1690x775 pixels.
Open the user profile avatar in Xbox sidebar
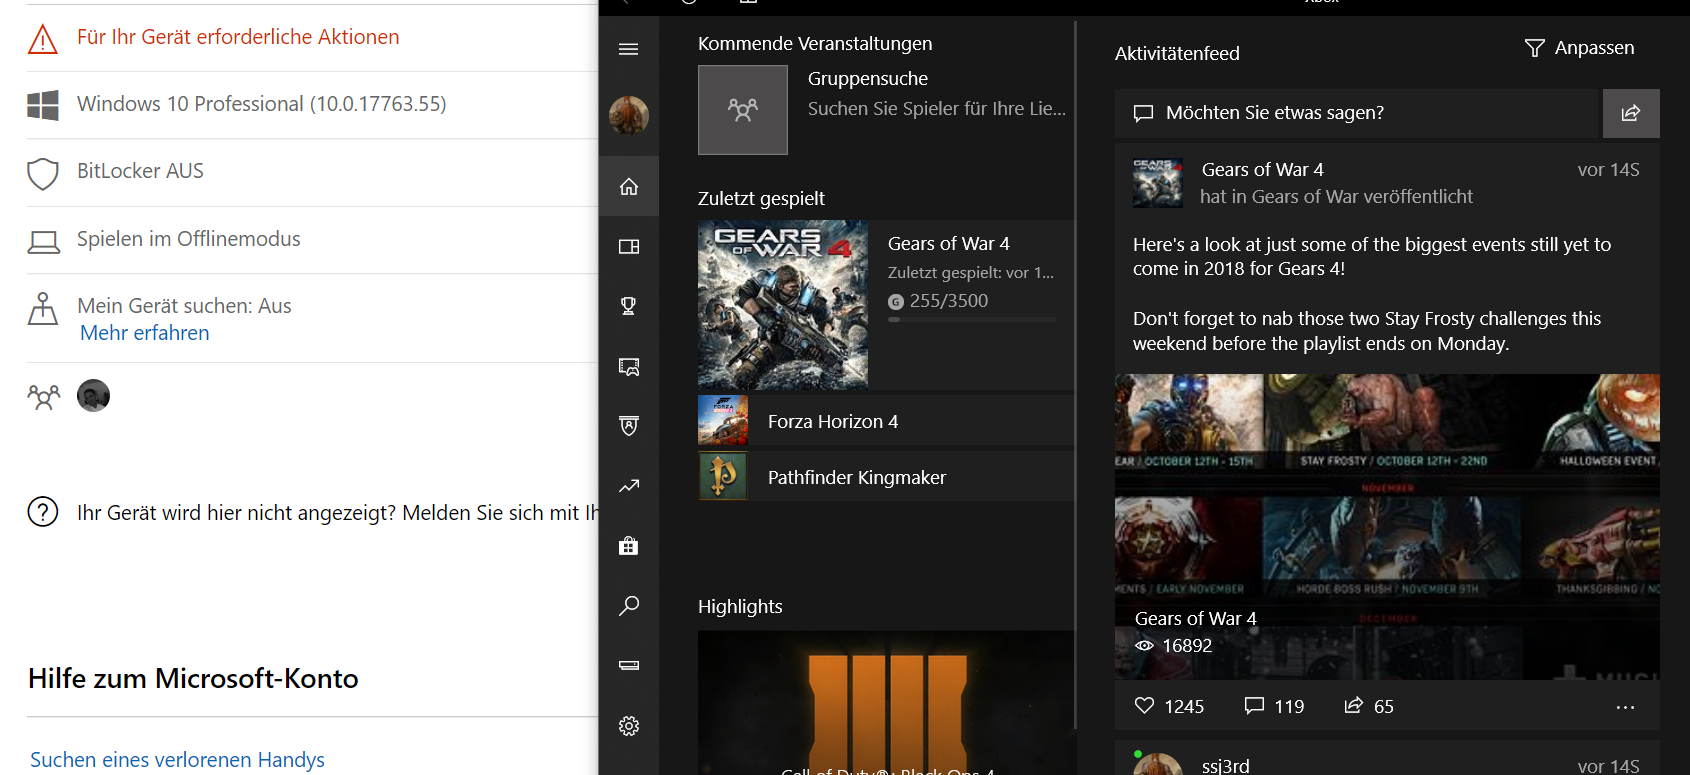[x=629, y=115]
